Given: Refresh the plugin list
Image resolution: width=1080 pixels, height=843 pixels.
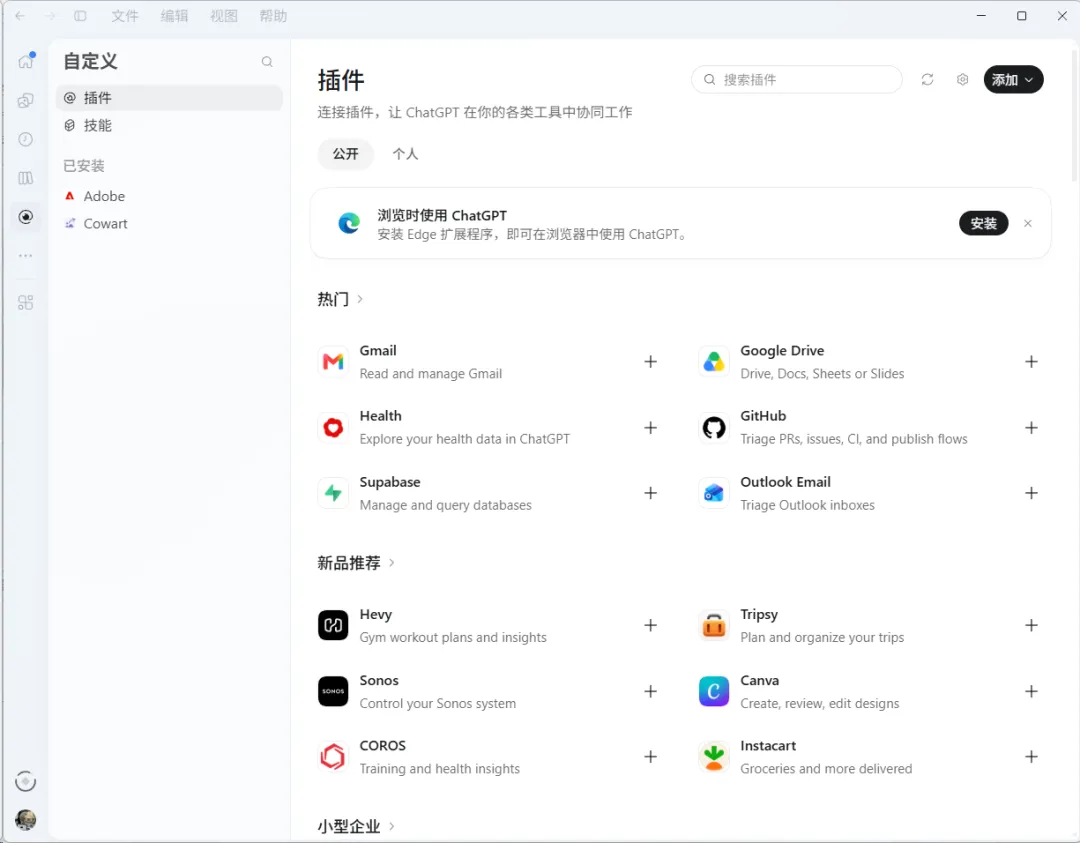Looking at the screenshot, I should [x=927, y=80].
